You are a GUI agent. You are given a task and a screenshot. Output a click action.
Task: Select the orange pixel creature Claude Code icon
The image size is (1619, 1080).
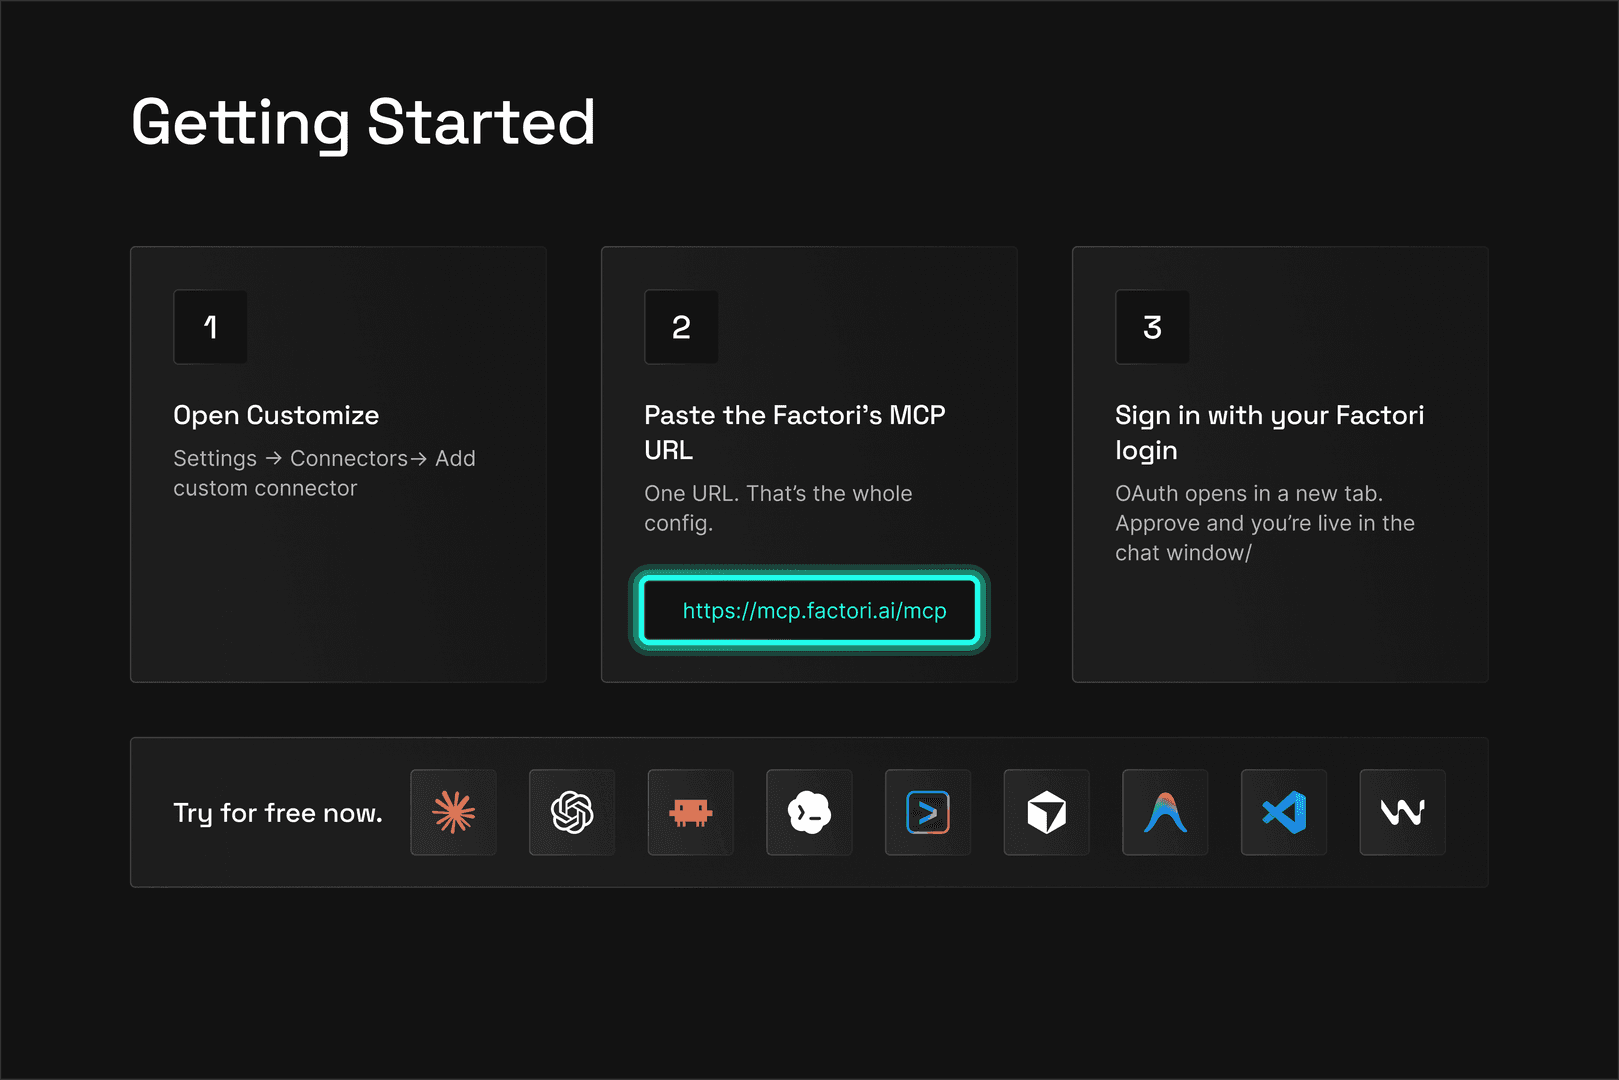click(x=691, y=812)
